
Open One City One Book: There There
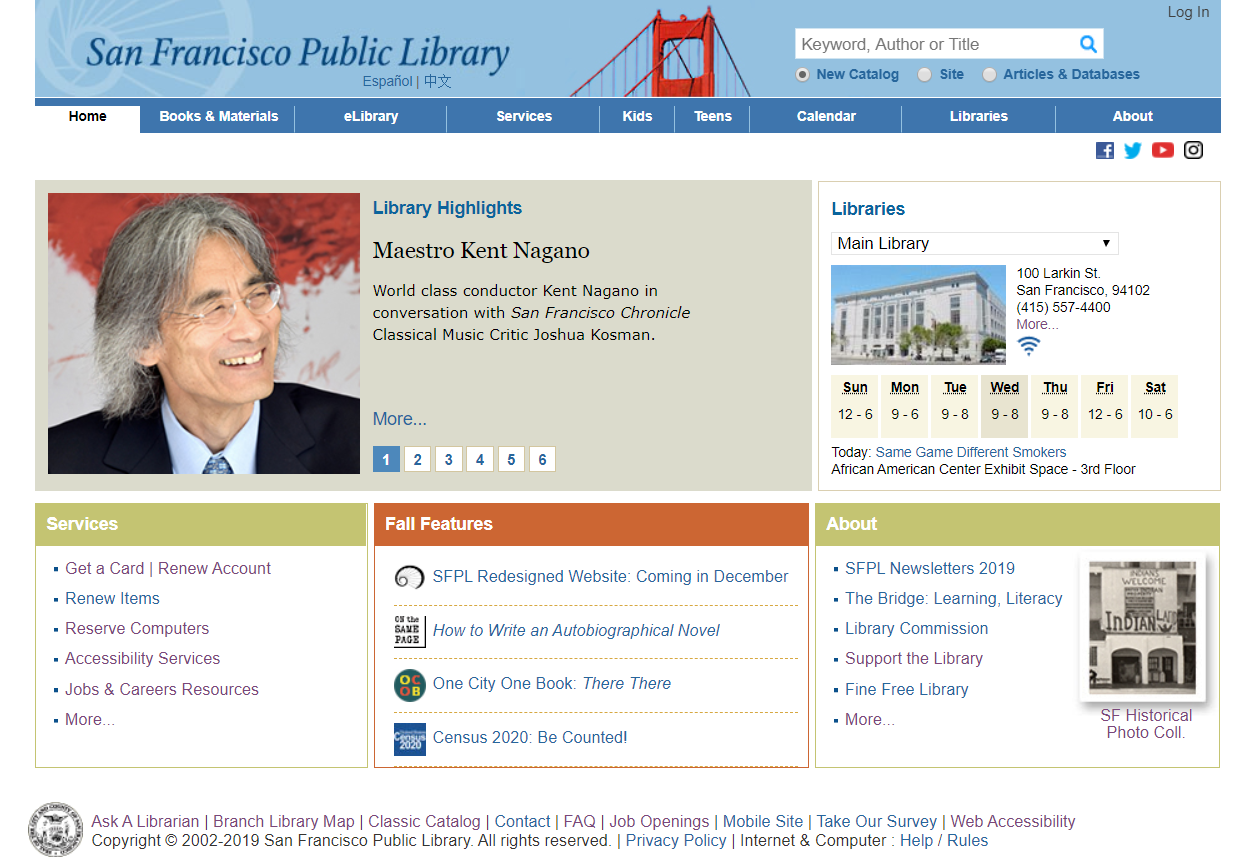tap(552, 683)
